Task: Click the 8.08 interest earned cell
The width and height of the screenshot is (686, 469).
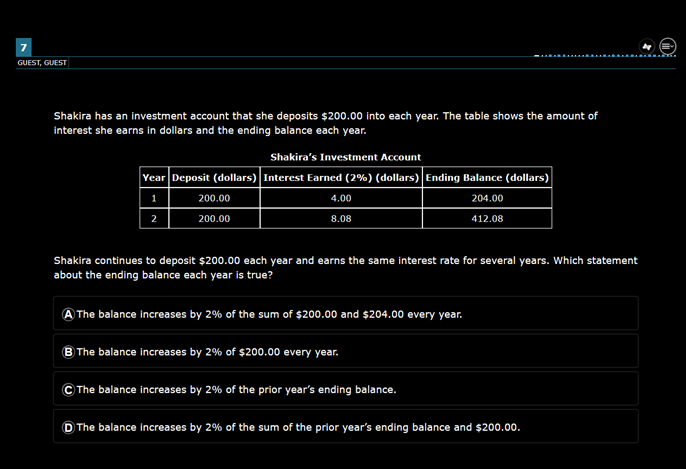Action: [x=341, y=218]
